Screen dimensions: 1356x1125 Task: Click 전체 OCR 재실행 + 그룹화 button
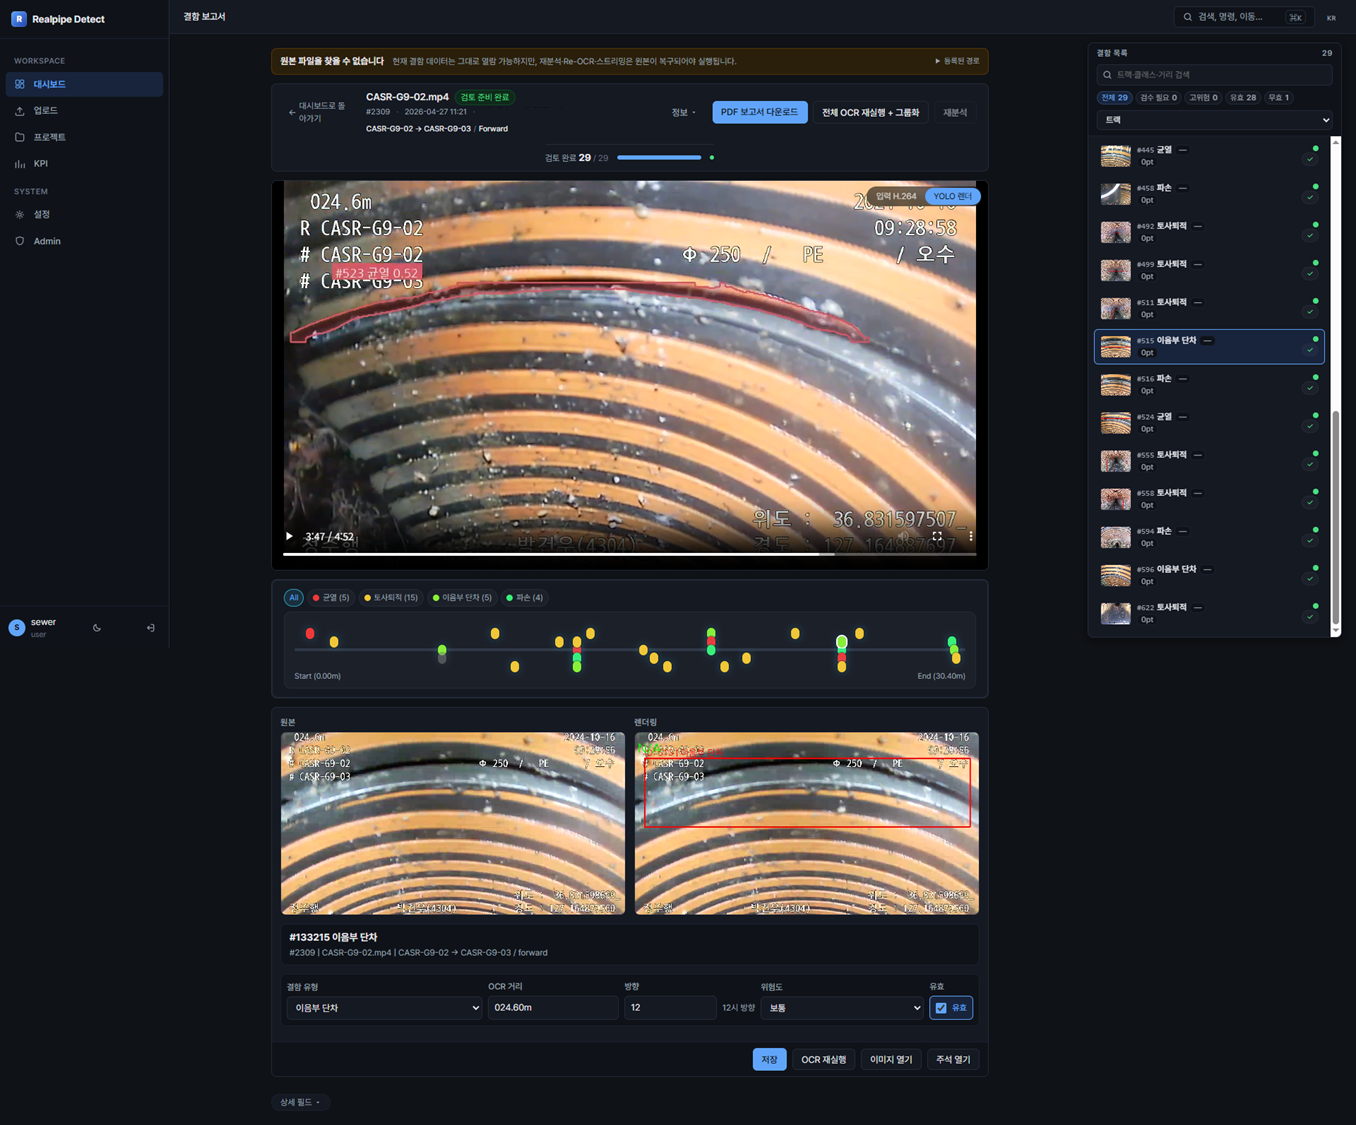[870, 112]
